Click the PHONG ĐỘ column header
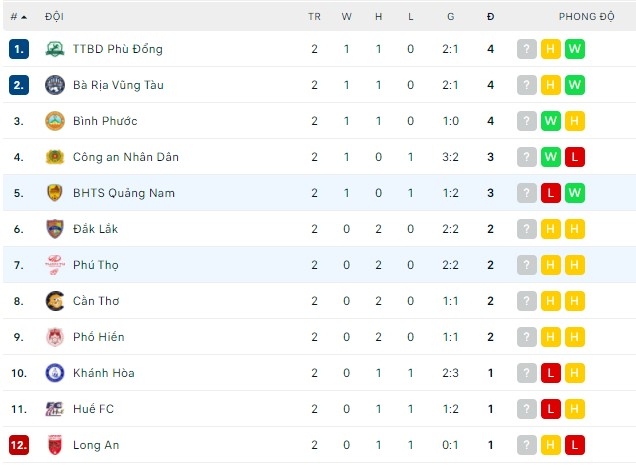This screenshot has height=465, width=636. [x=586, y=17]
